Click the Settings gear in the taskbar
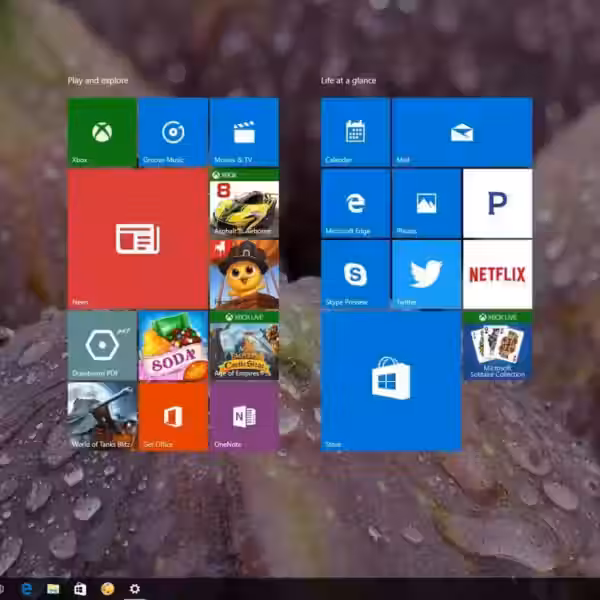Image resolution: width=600 pixels, height=600 pixels. click(134, 589)
